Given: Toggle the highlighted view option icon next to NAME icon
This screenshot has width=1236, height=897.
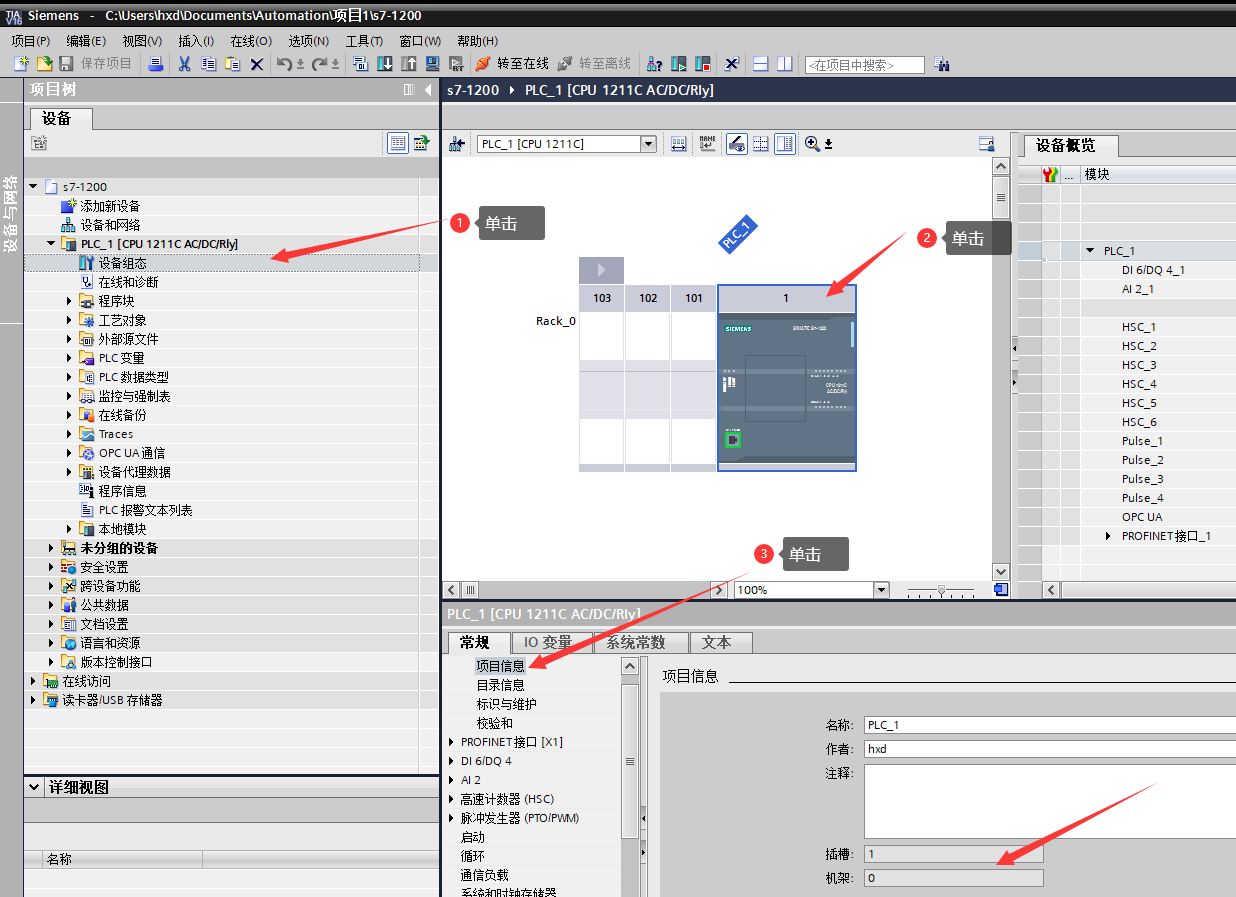Looking at the screenshot, I should (737, 144).
